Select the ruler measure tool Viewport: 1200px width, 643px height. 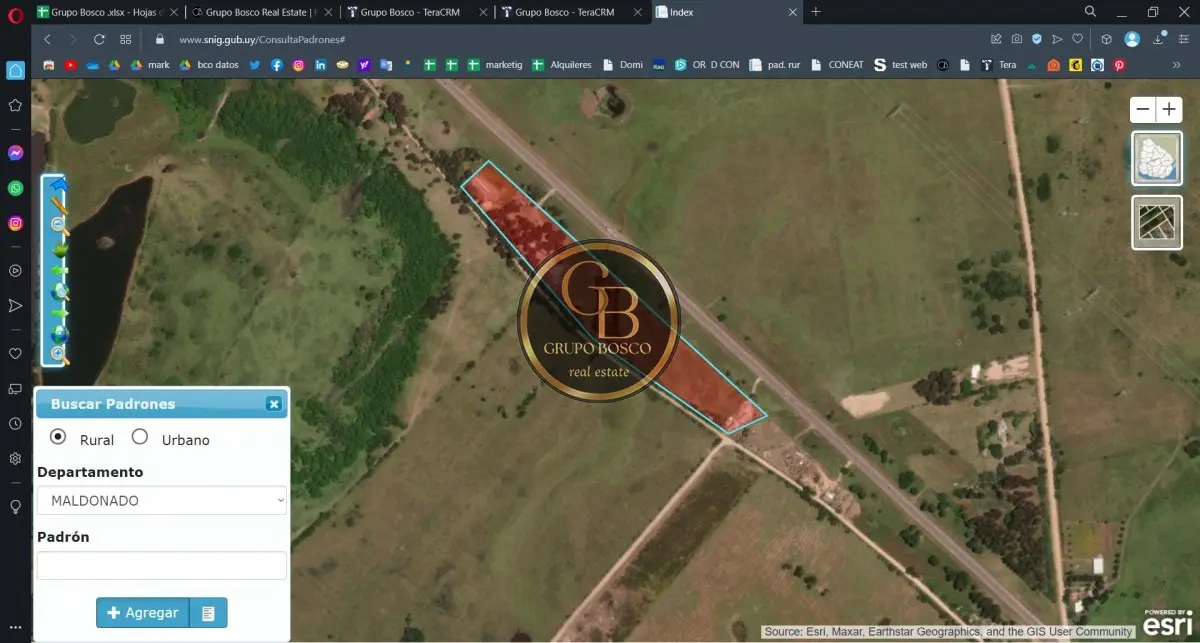pyautogui.click(x=58, y=205)
